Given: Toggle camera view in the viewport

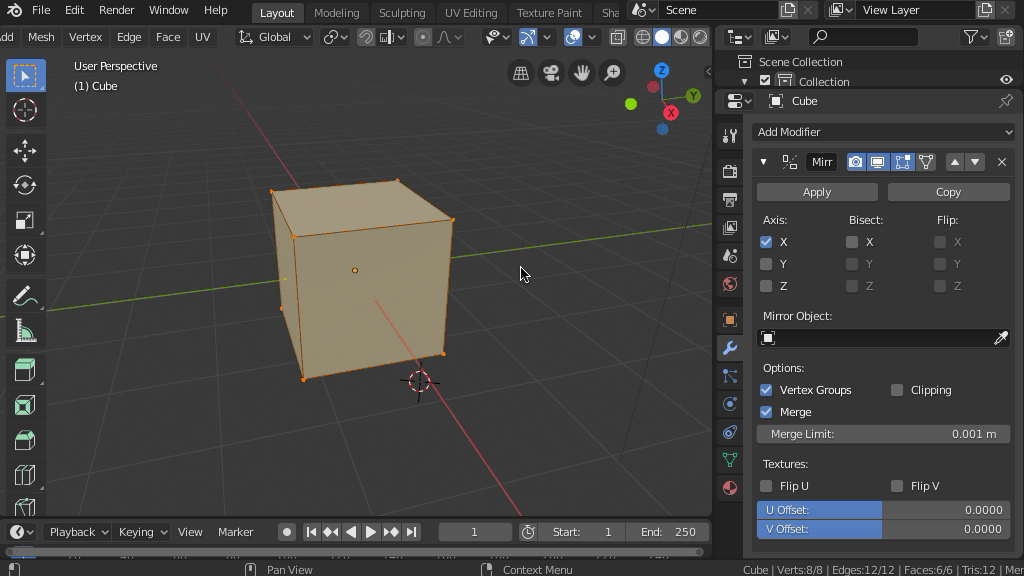Looking at the screenshot, I should point(551,73).
